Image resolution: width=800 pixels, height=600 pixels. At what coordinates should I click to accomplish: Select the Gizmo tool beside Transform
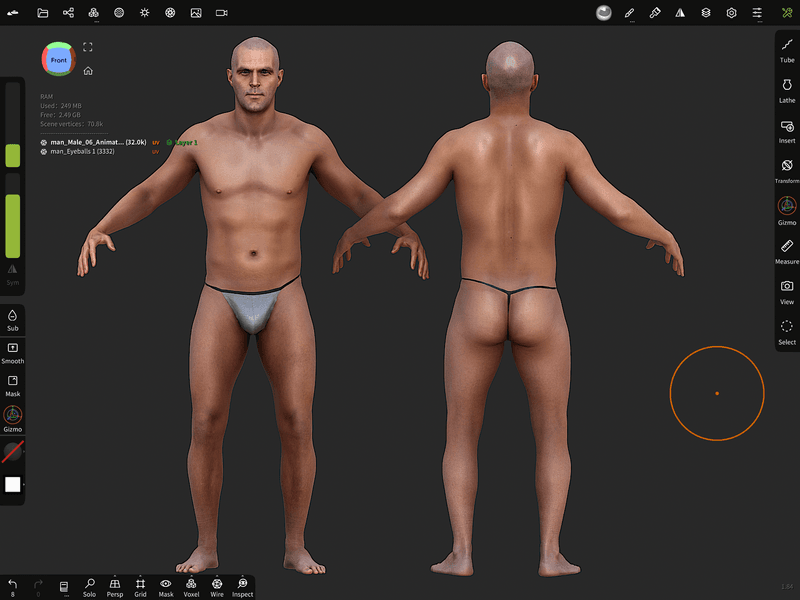[787, 211]
